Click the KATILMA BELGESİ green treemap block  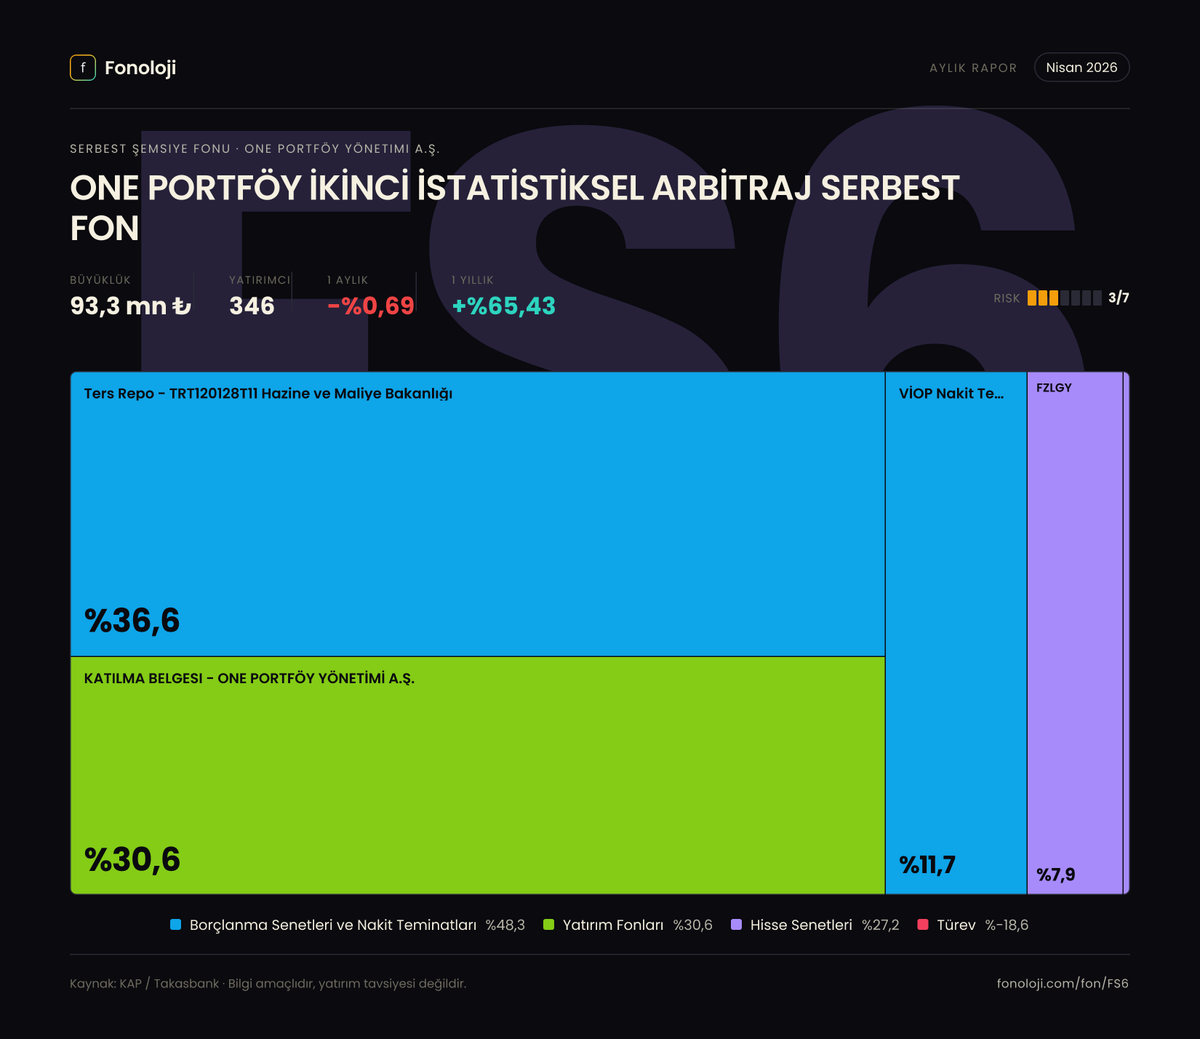[x=478, y=775]
